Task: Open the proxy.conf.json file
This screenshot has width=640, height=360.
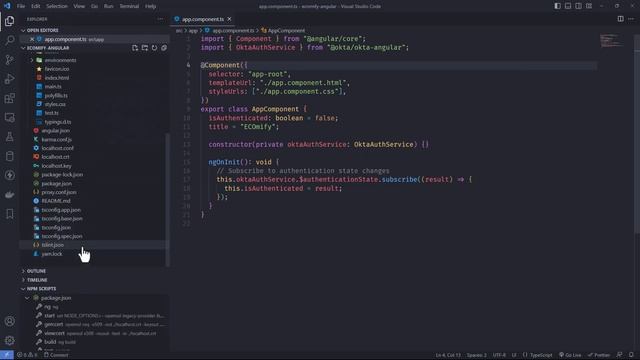Action: click(59, 192)
